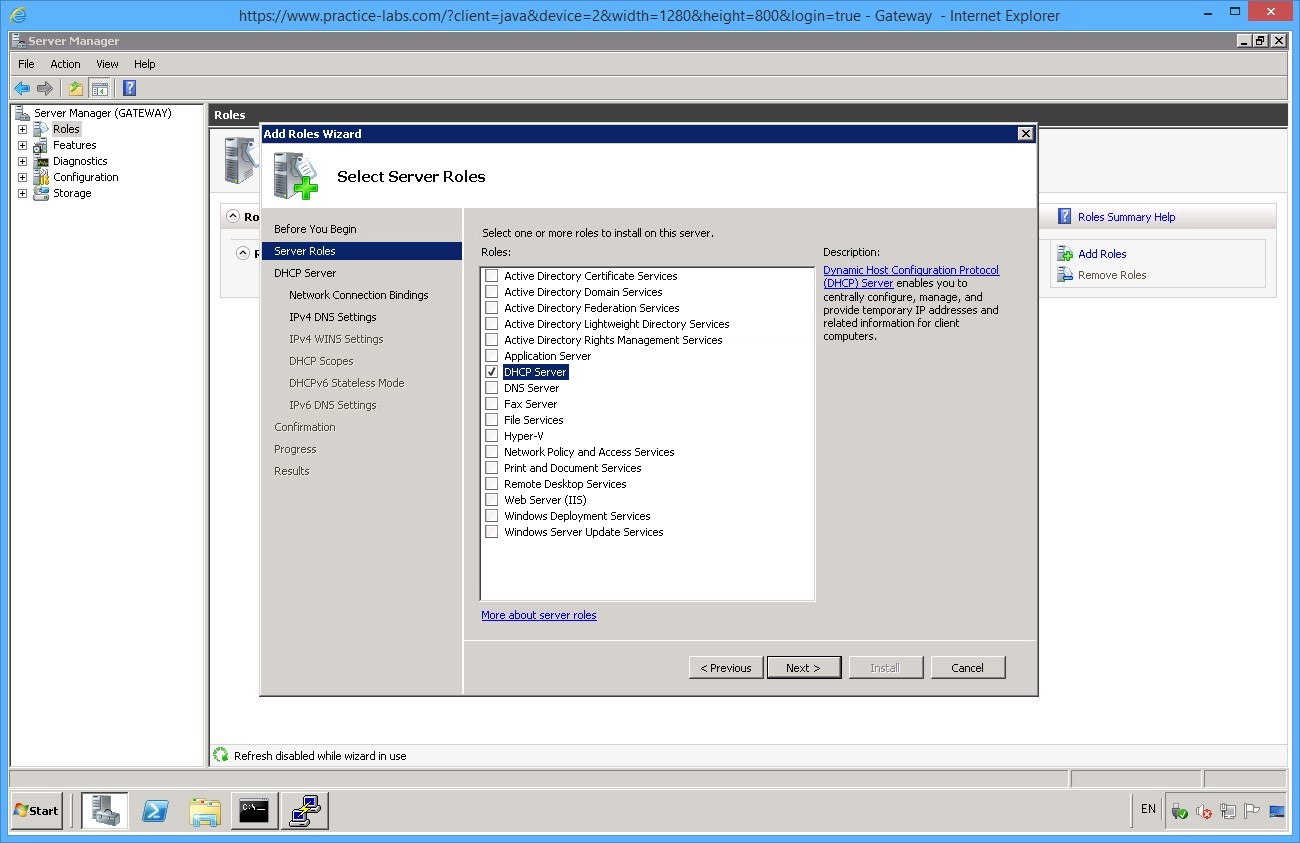1300x843 pixels.
Task: Cancel the Add Roles Wizard
Action: [x=967, y=668]
